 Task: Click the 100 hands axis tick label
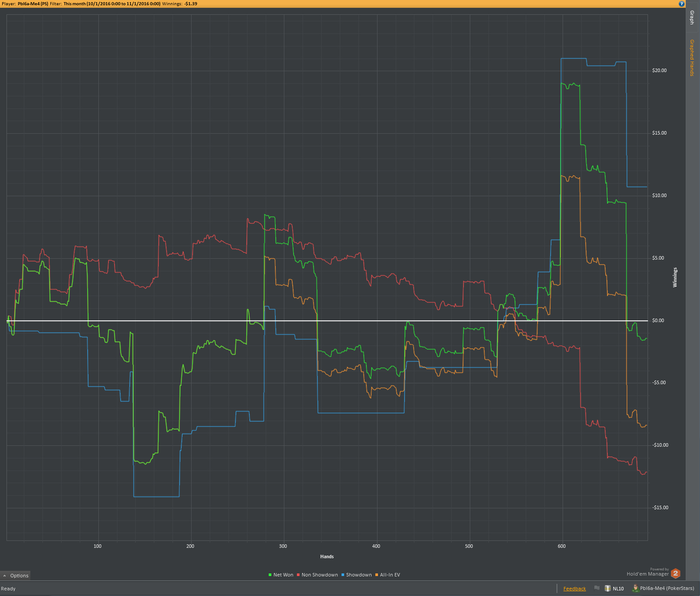[97, 546]
